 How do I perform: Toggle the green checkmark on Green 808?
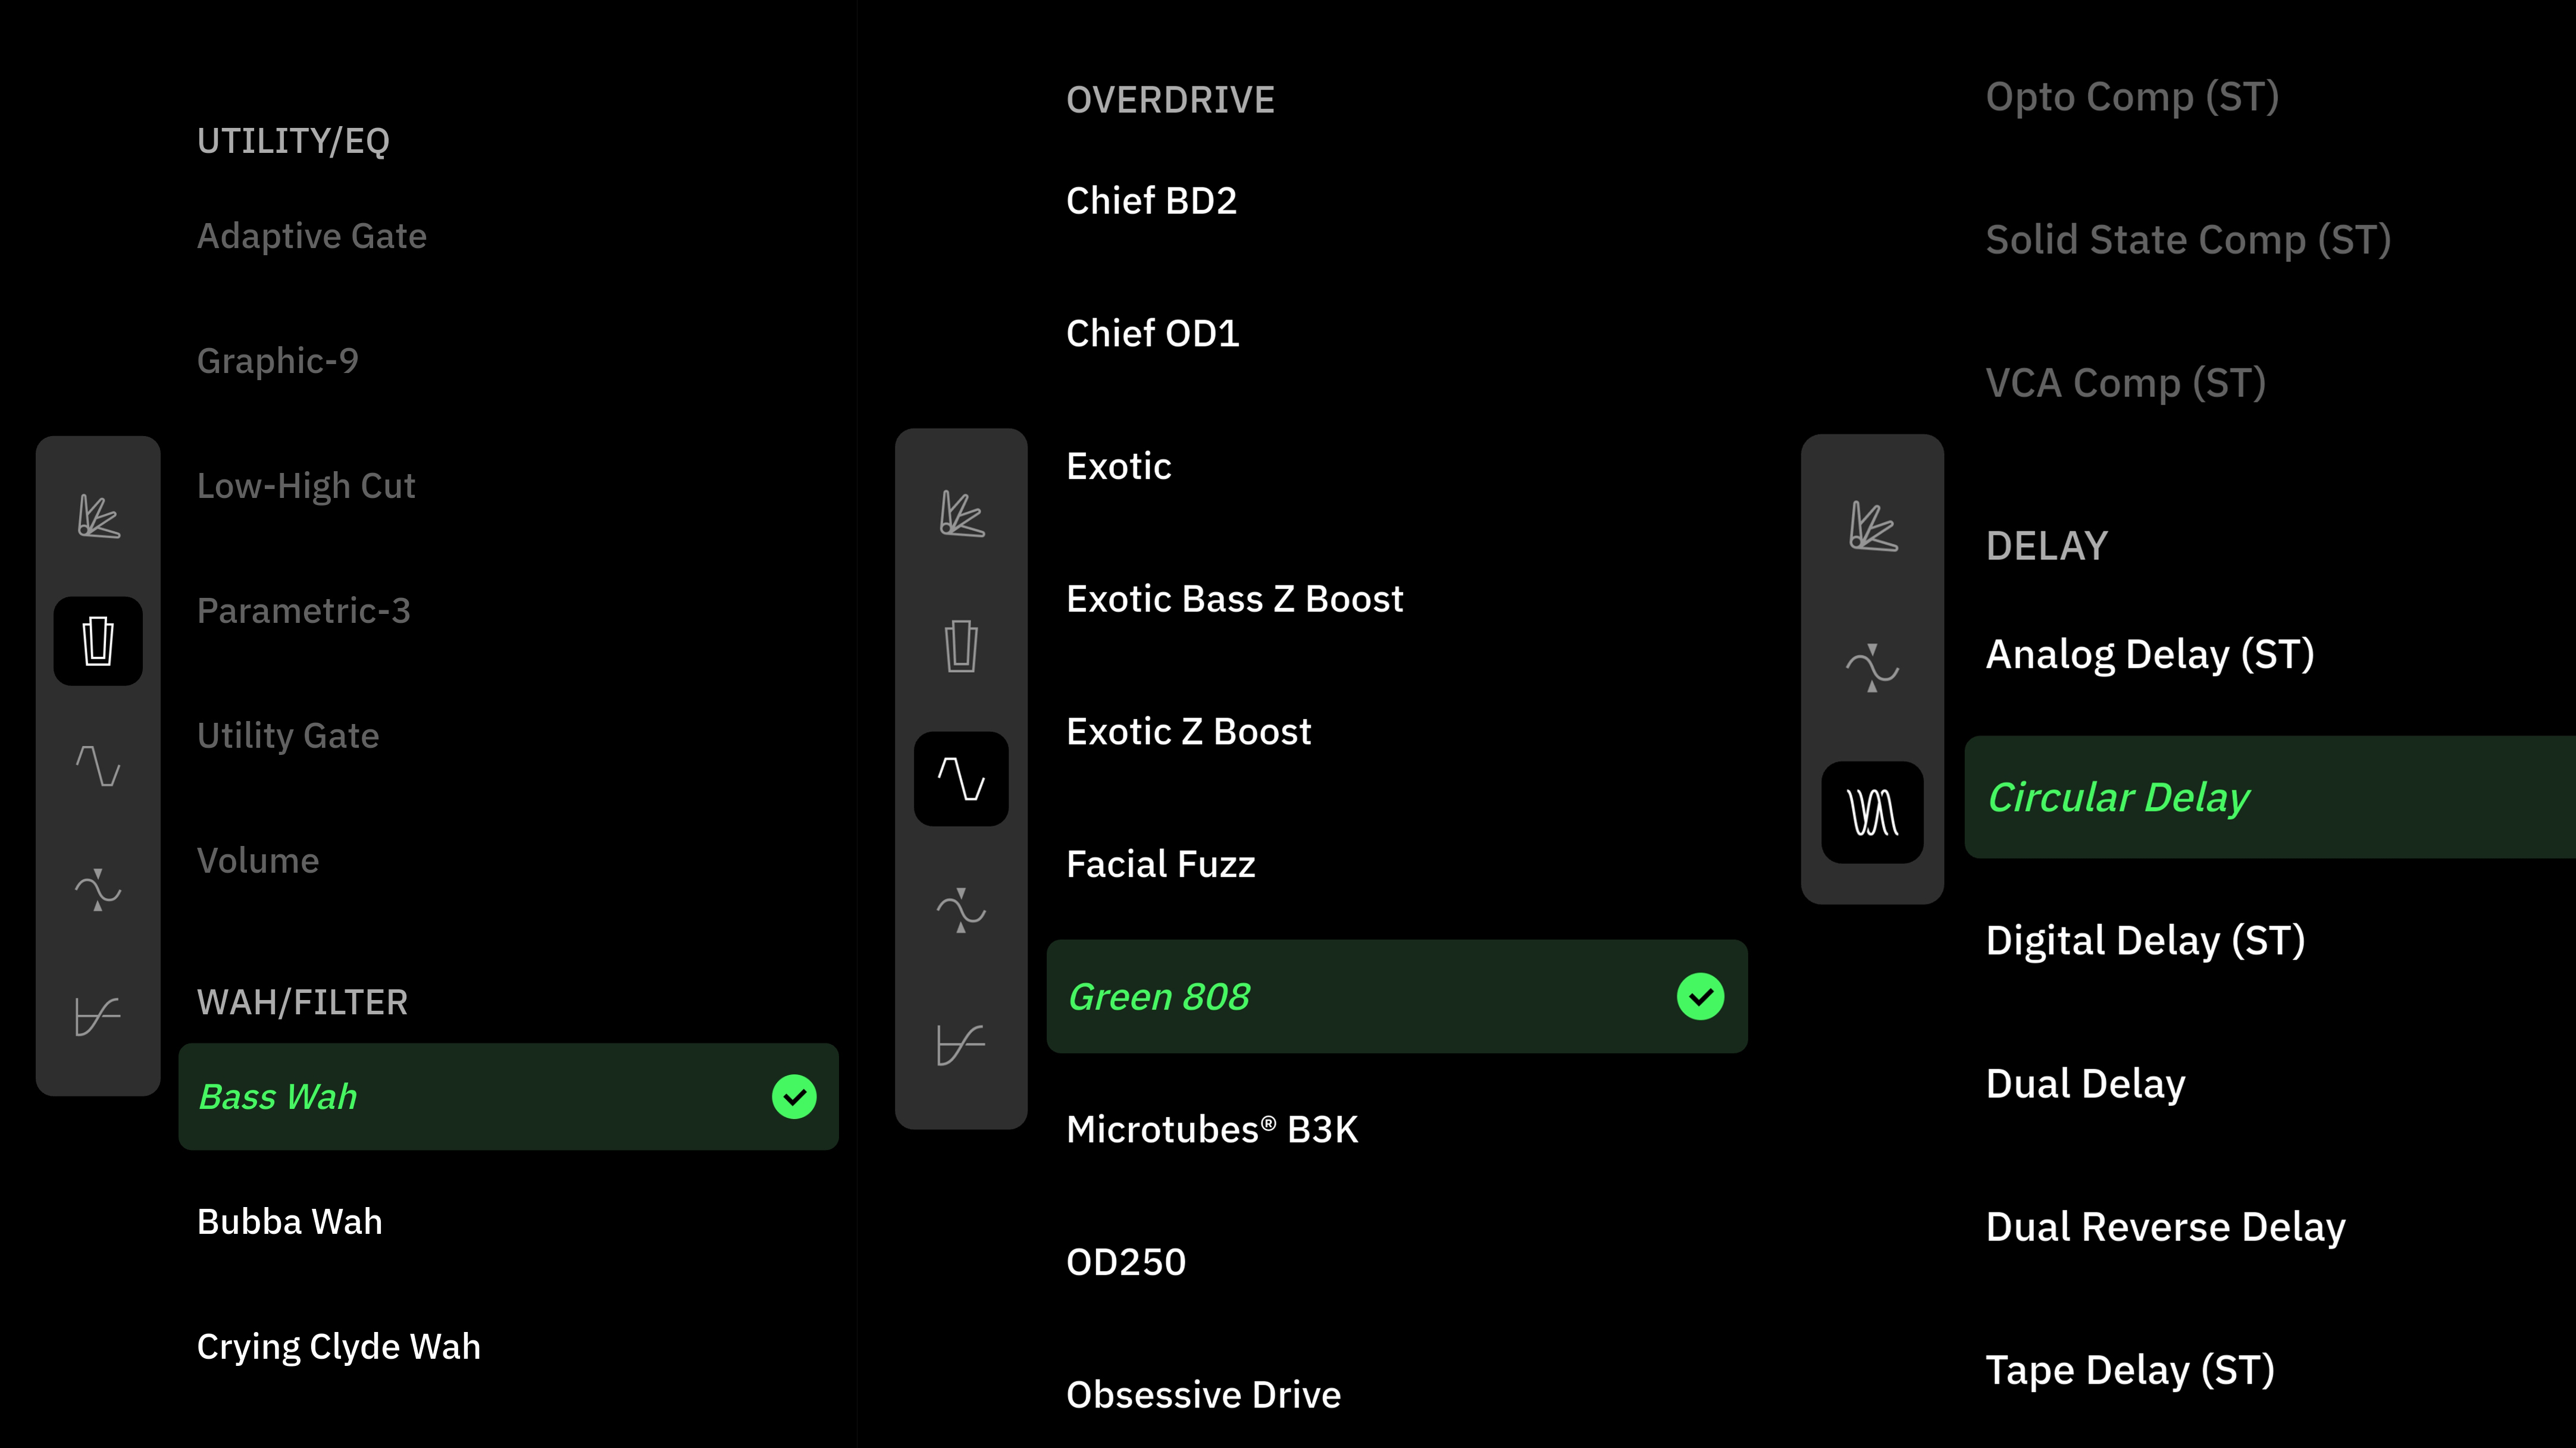click(1700, 997)
